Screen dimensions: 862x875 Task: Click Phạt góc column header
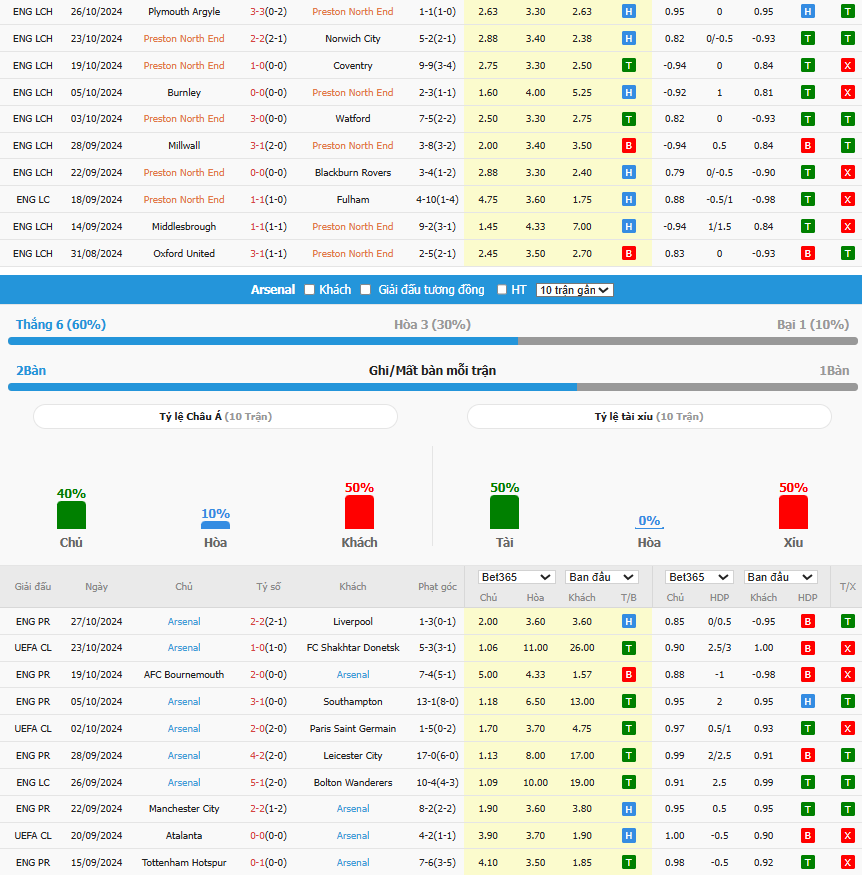(x=437, y=586)
